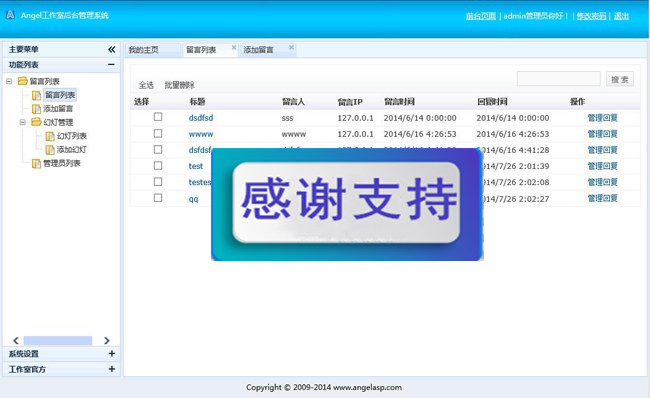Expand the 系统设置 panel with the plus
The width and height of the screenshot is (650, 398).
112,353
